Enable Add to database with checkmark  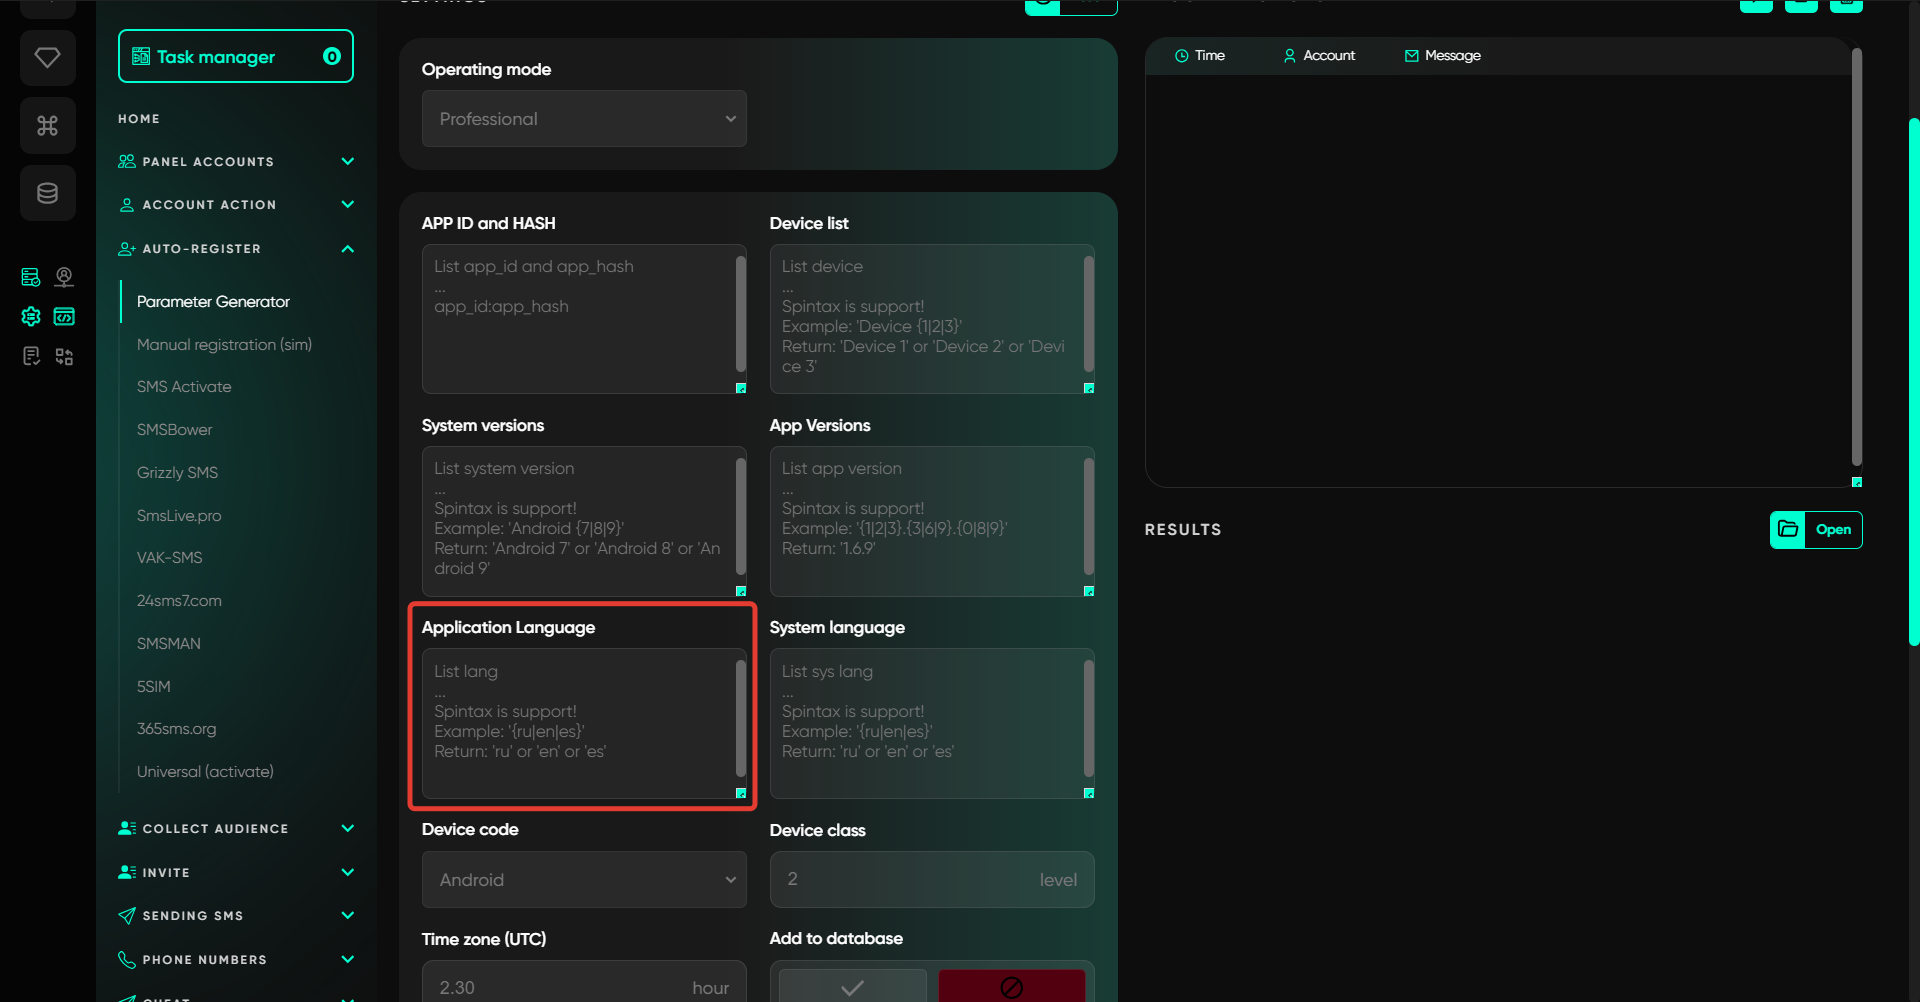(x=852, y=987)
